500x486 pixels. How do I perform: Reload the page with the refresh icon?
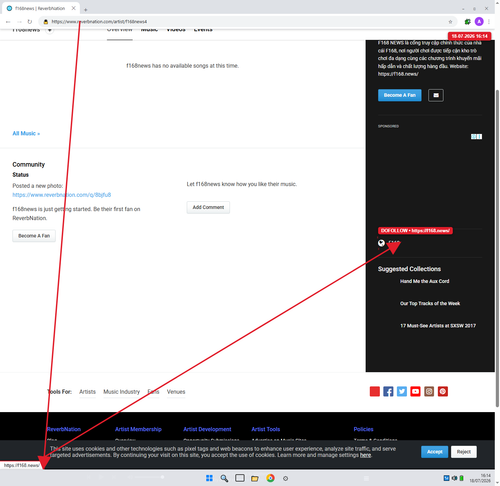click(30, 22)
